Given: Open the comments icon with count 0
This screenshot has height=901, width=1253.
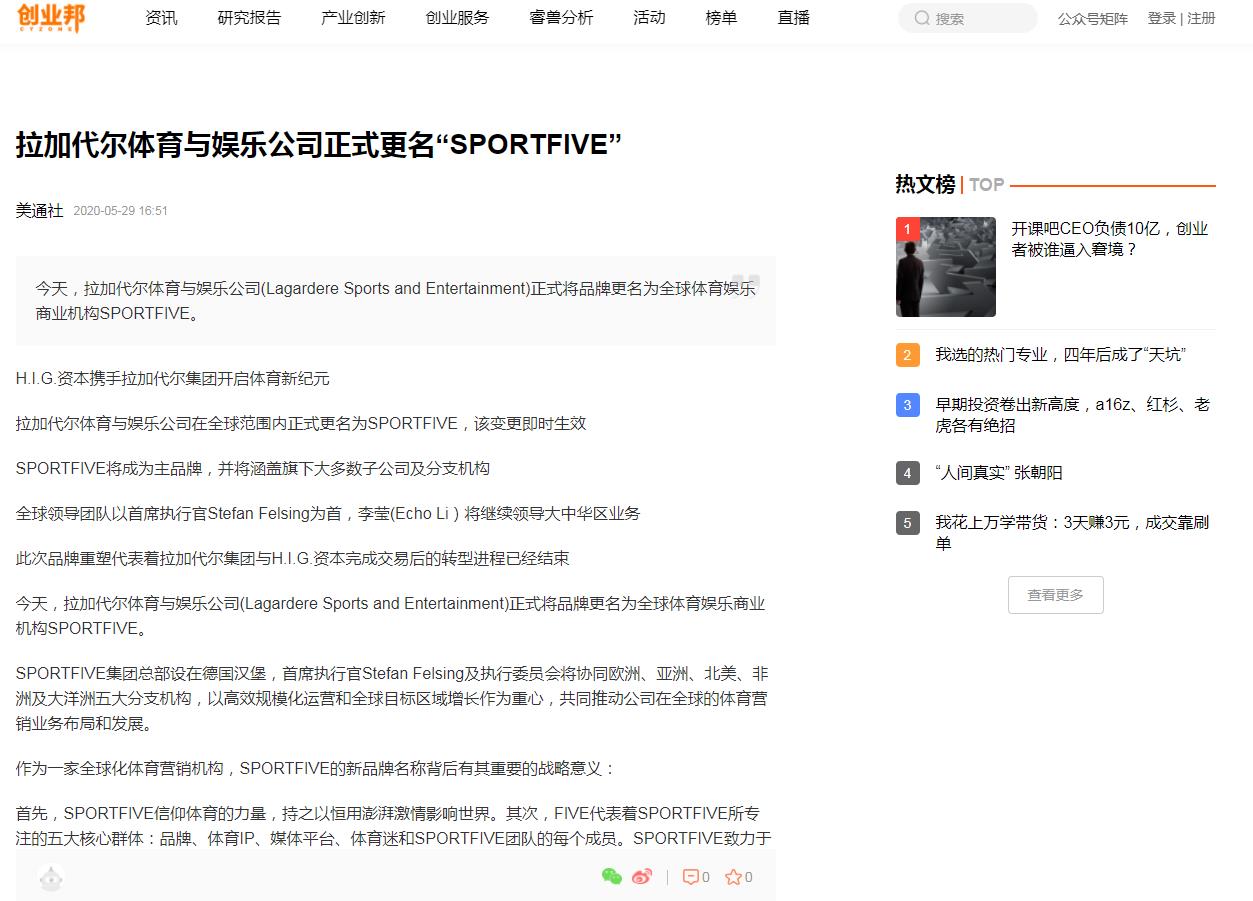Looking at the screenshot, I should coord(696,877).
